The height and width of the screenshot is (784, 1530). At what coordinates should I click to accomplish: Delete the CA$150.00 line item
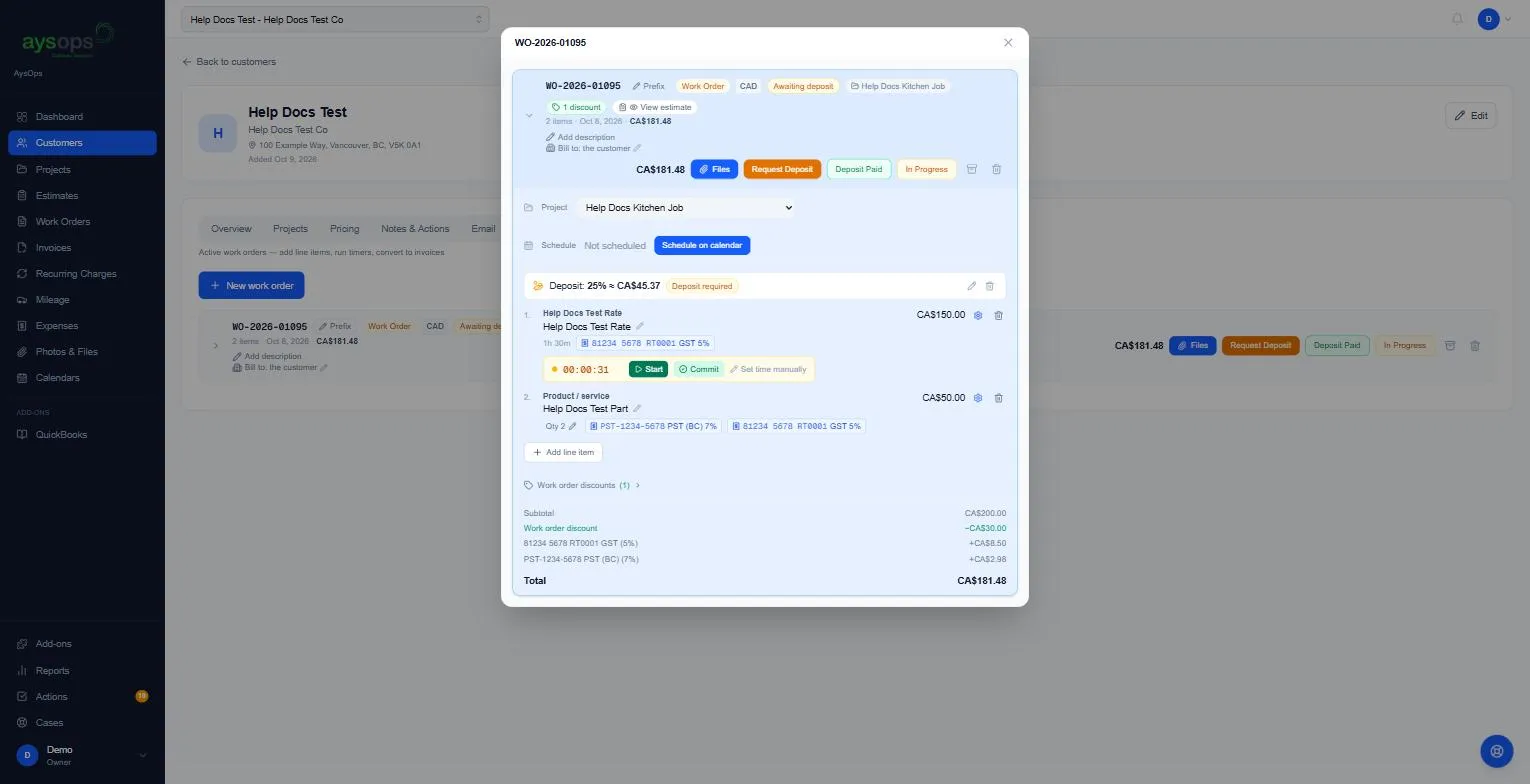[x=998, y=315]
